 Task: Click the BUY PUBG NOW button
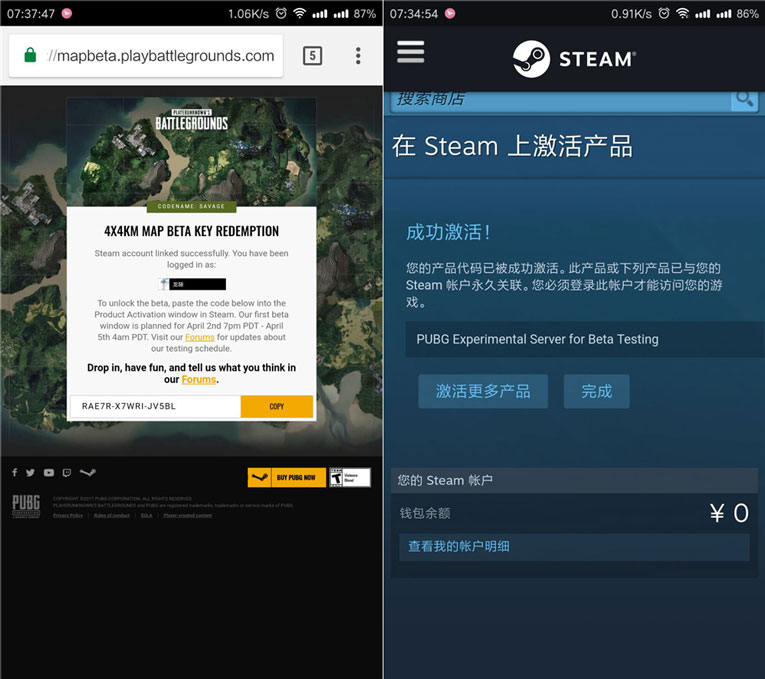[x=285, y=477]
